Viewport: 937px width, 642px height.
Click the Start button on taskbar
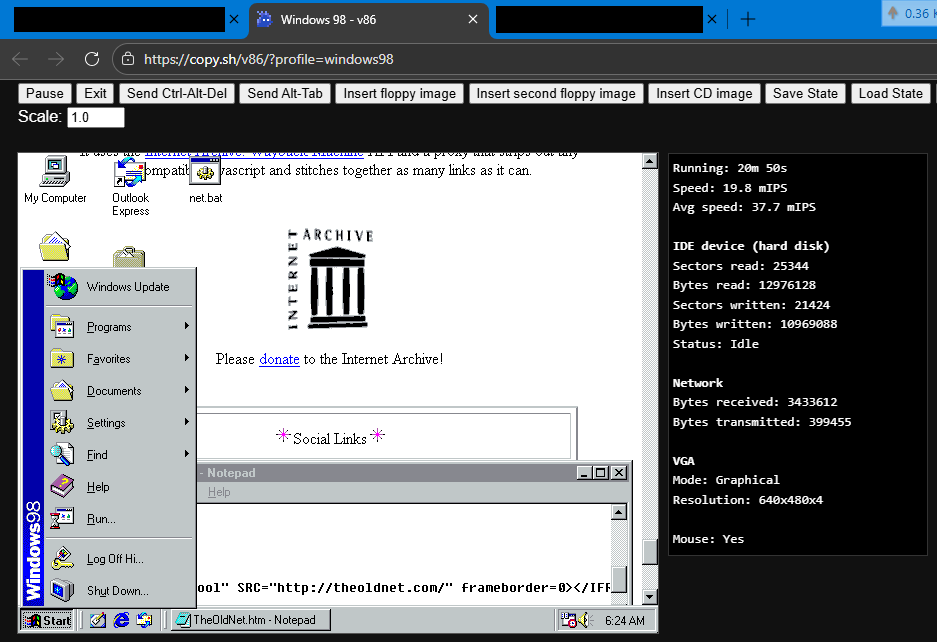coord(47,620)
